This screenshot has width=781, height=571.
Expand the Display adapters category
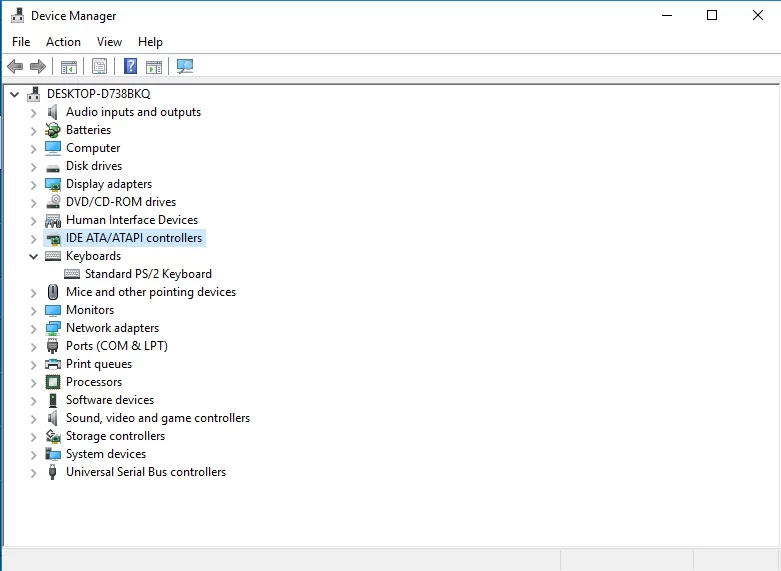(x=34, y=184)
